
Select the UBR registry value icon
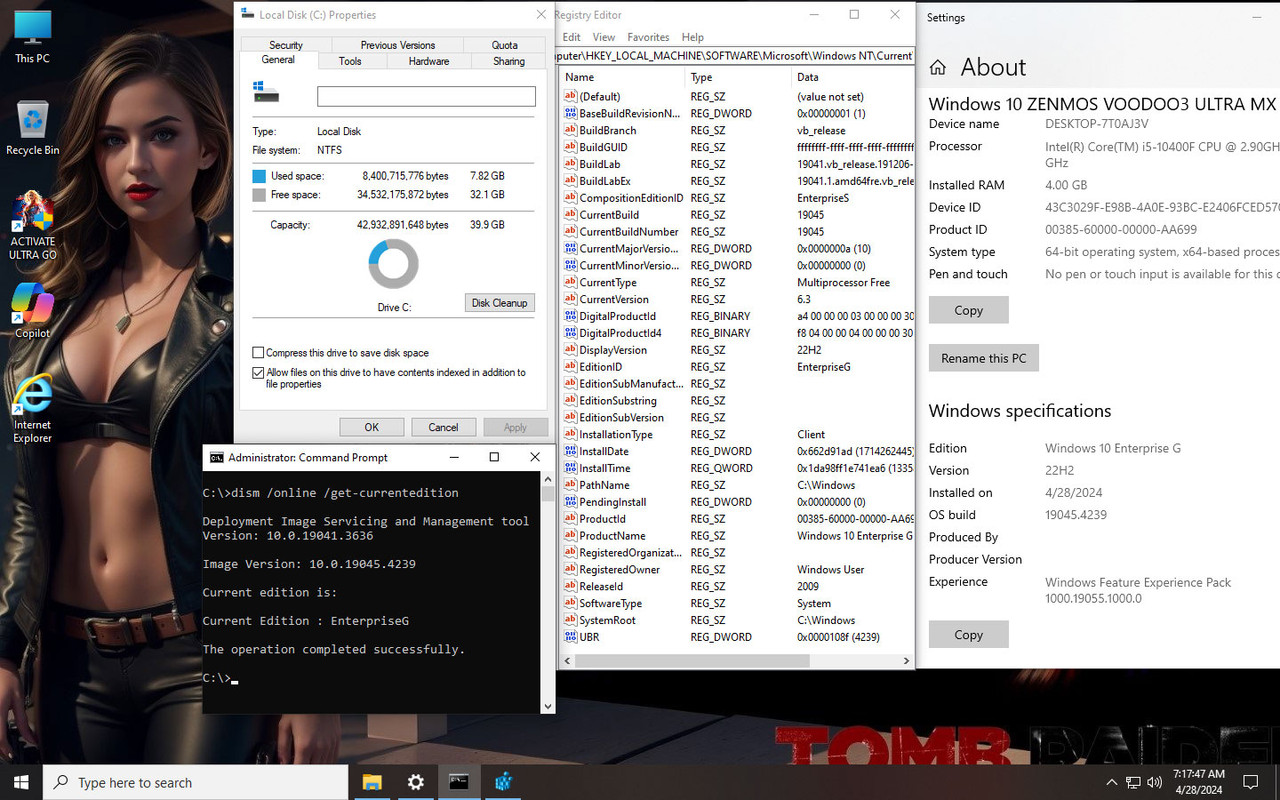pos(570,637)
